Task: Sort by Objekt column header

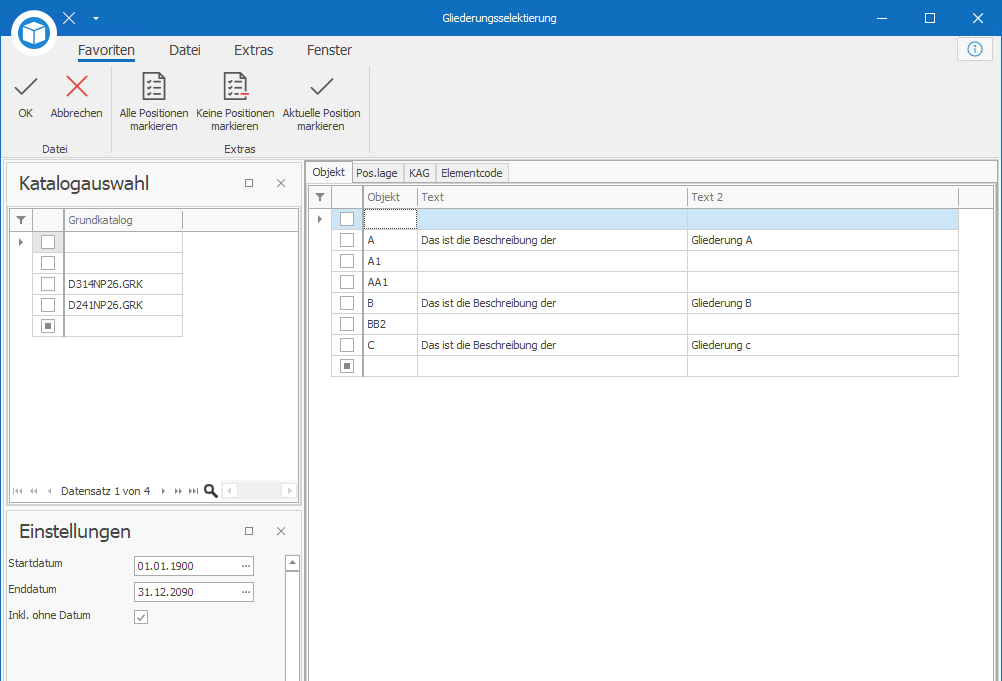Action: pyautogui.click(x=390, y=197)
